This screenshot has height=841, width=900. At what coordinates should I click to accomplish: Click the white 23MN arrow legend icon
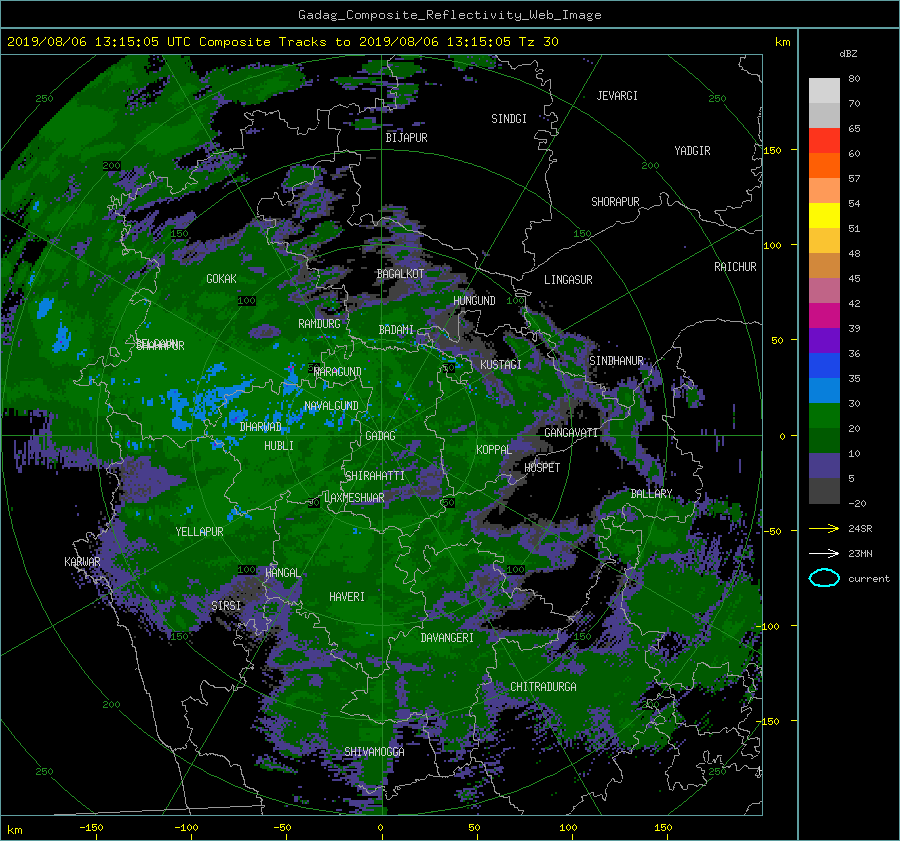pyautogui.click(x=824, y=553)
